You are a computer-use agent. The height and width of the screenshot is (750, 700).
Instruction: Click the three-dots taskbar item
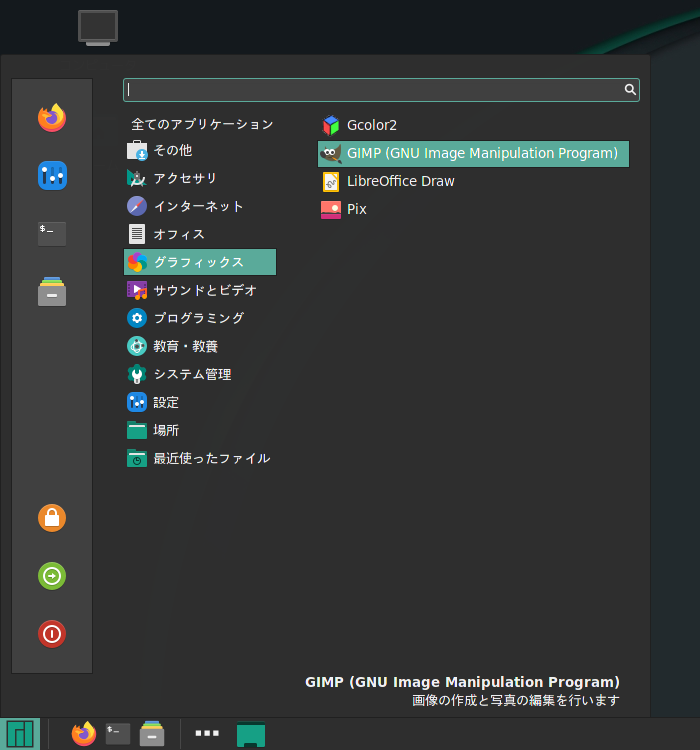tap(207, 733)
